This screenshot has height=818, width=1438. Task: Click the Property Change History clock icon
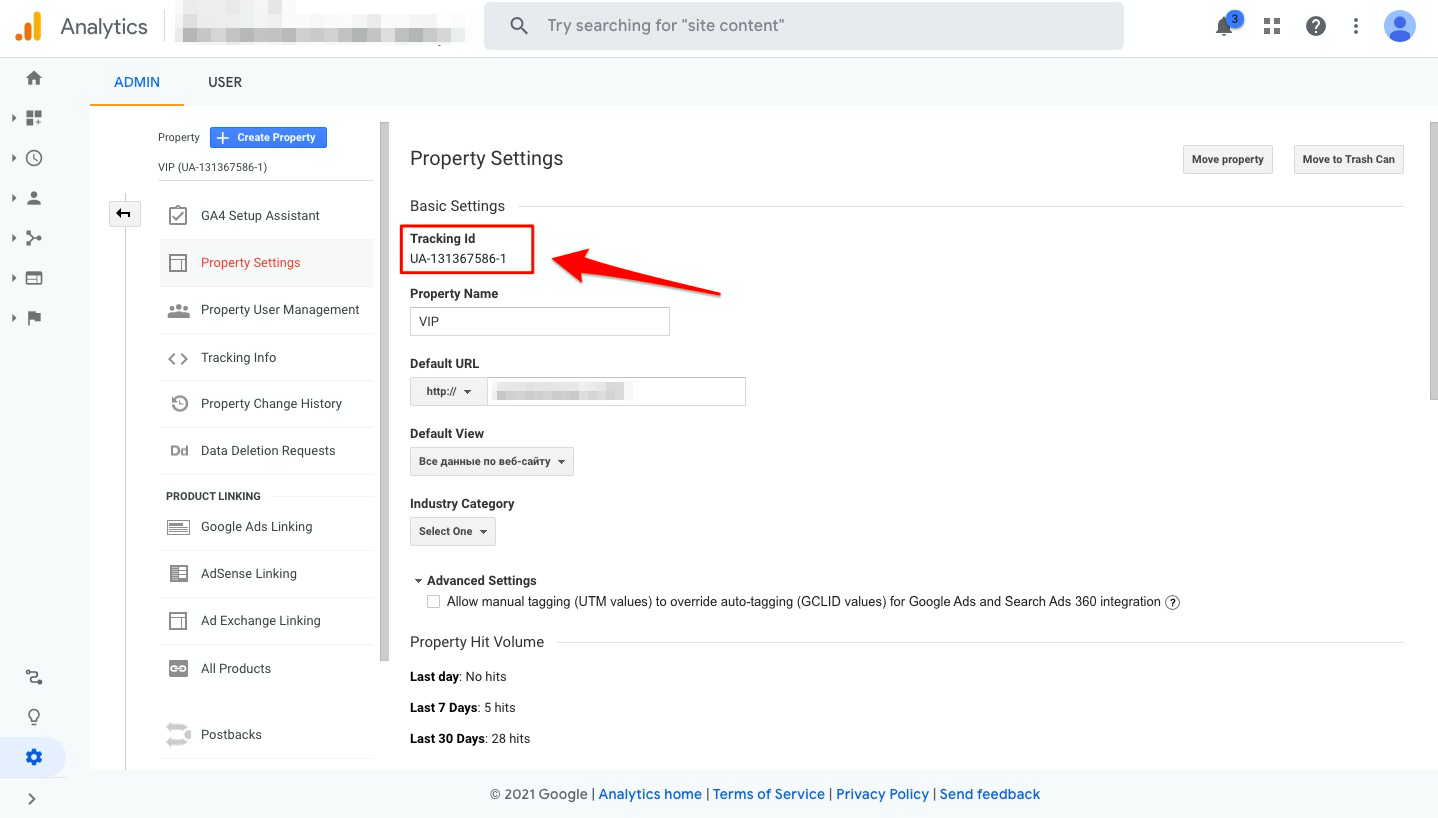[x=179, y=404]
